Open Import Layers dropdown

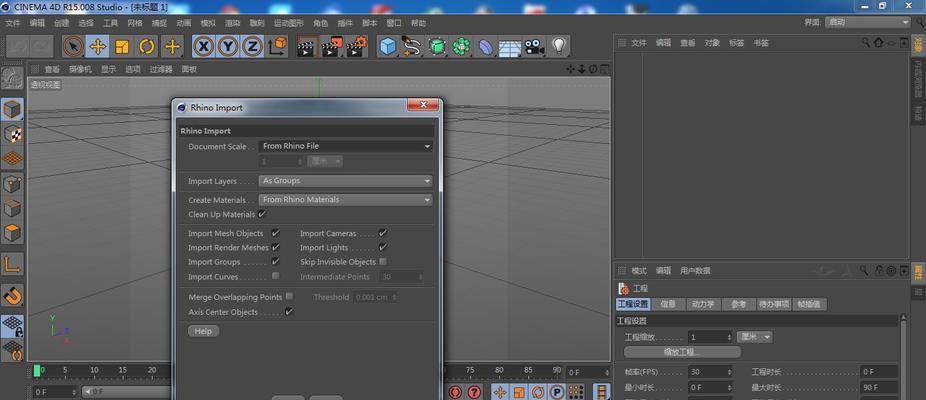[345, 181]
